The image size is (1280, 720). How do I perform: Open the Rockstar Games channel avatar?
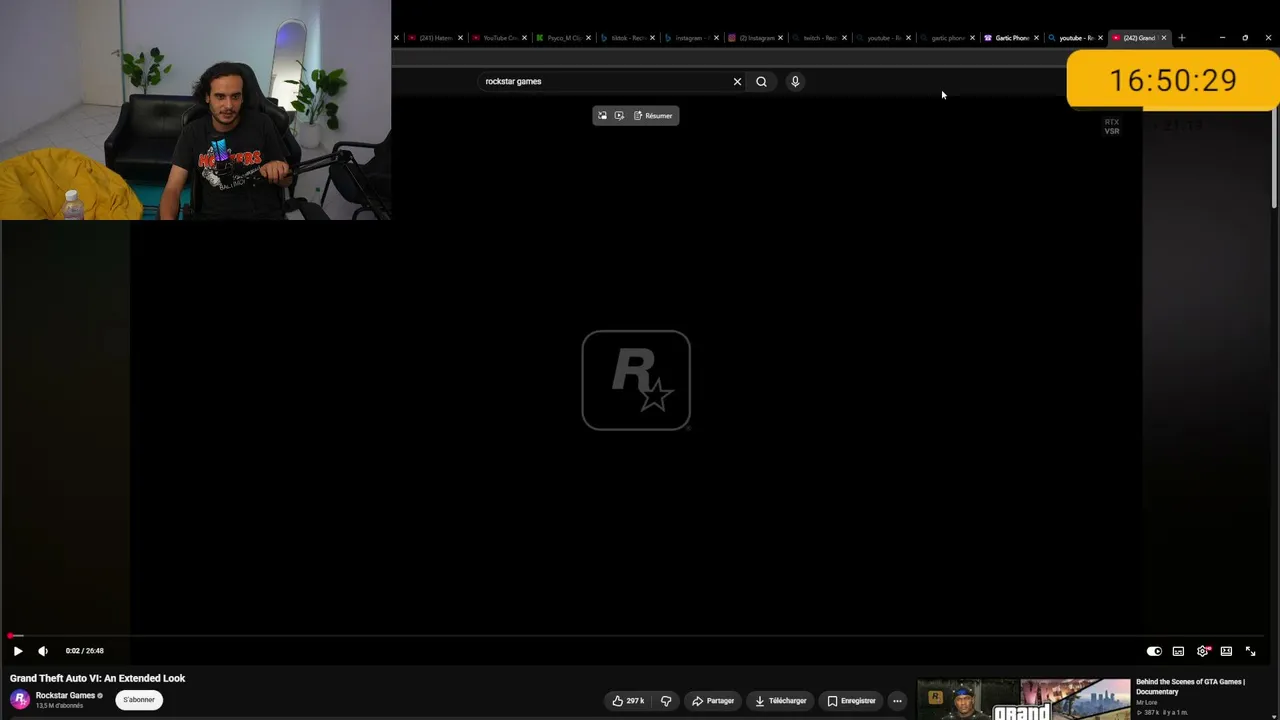coord(20,700)
